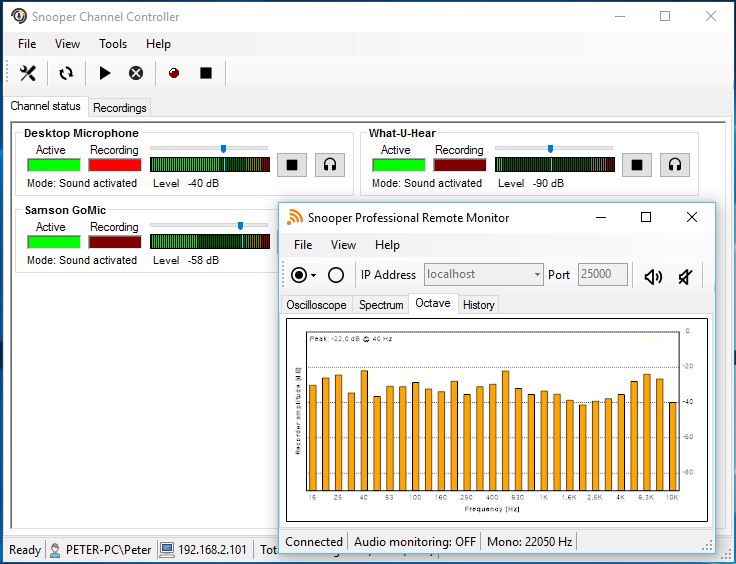Click the disconnect circle icon in the Remote Monitor
This screenshot has width=736, height=564.
point(336,275)
